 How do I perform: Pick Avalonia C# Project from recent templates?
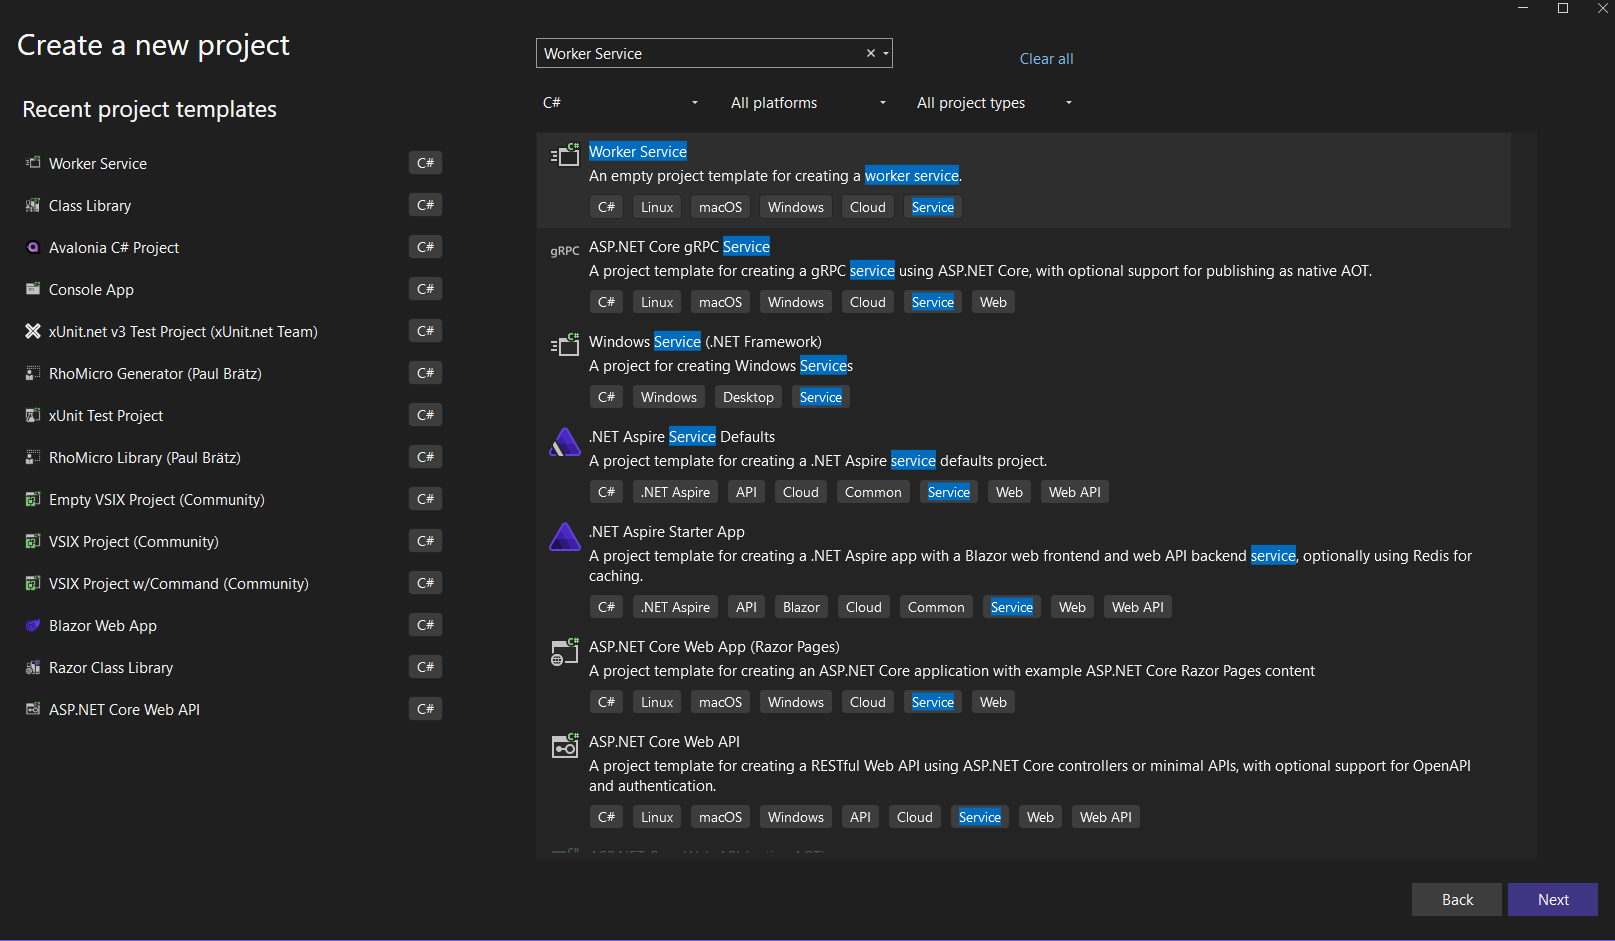click(x=114, y=247)
